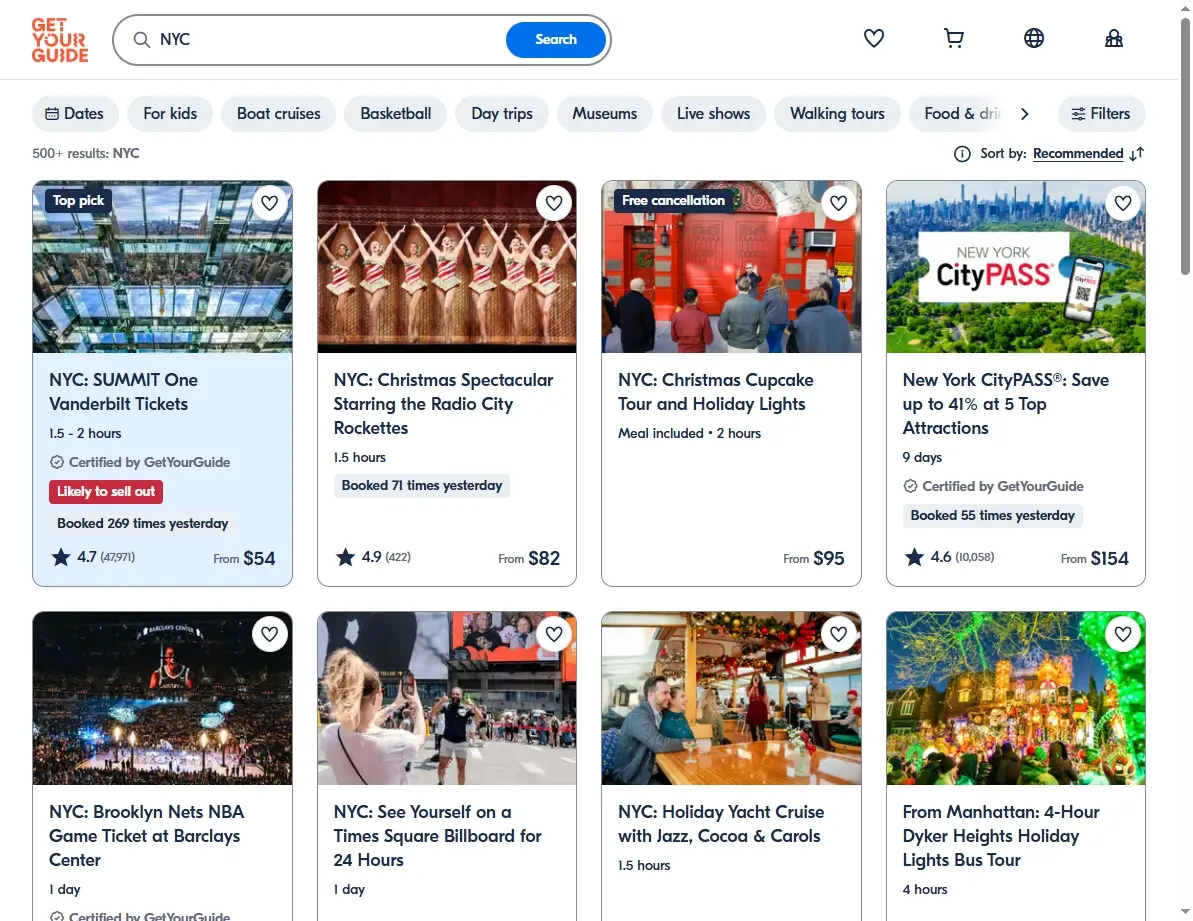Select the Boat cruises filter
This screenshot has height=921, width=1193.
278,113
